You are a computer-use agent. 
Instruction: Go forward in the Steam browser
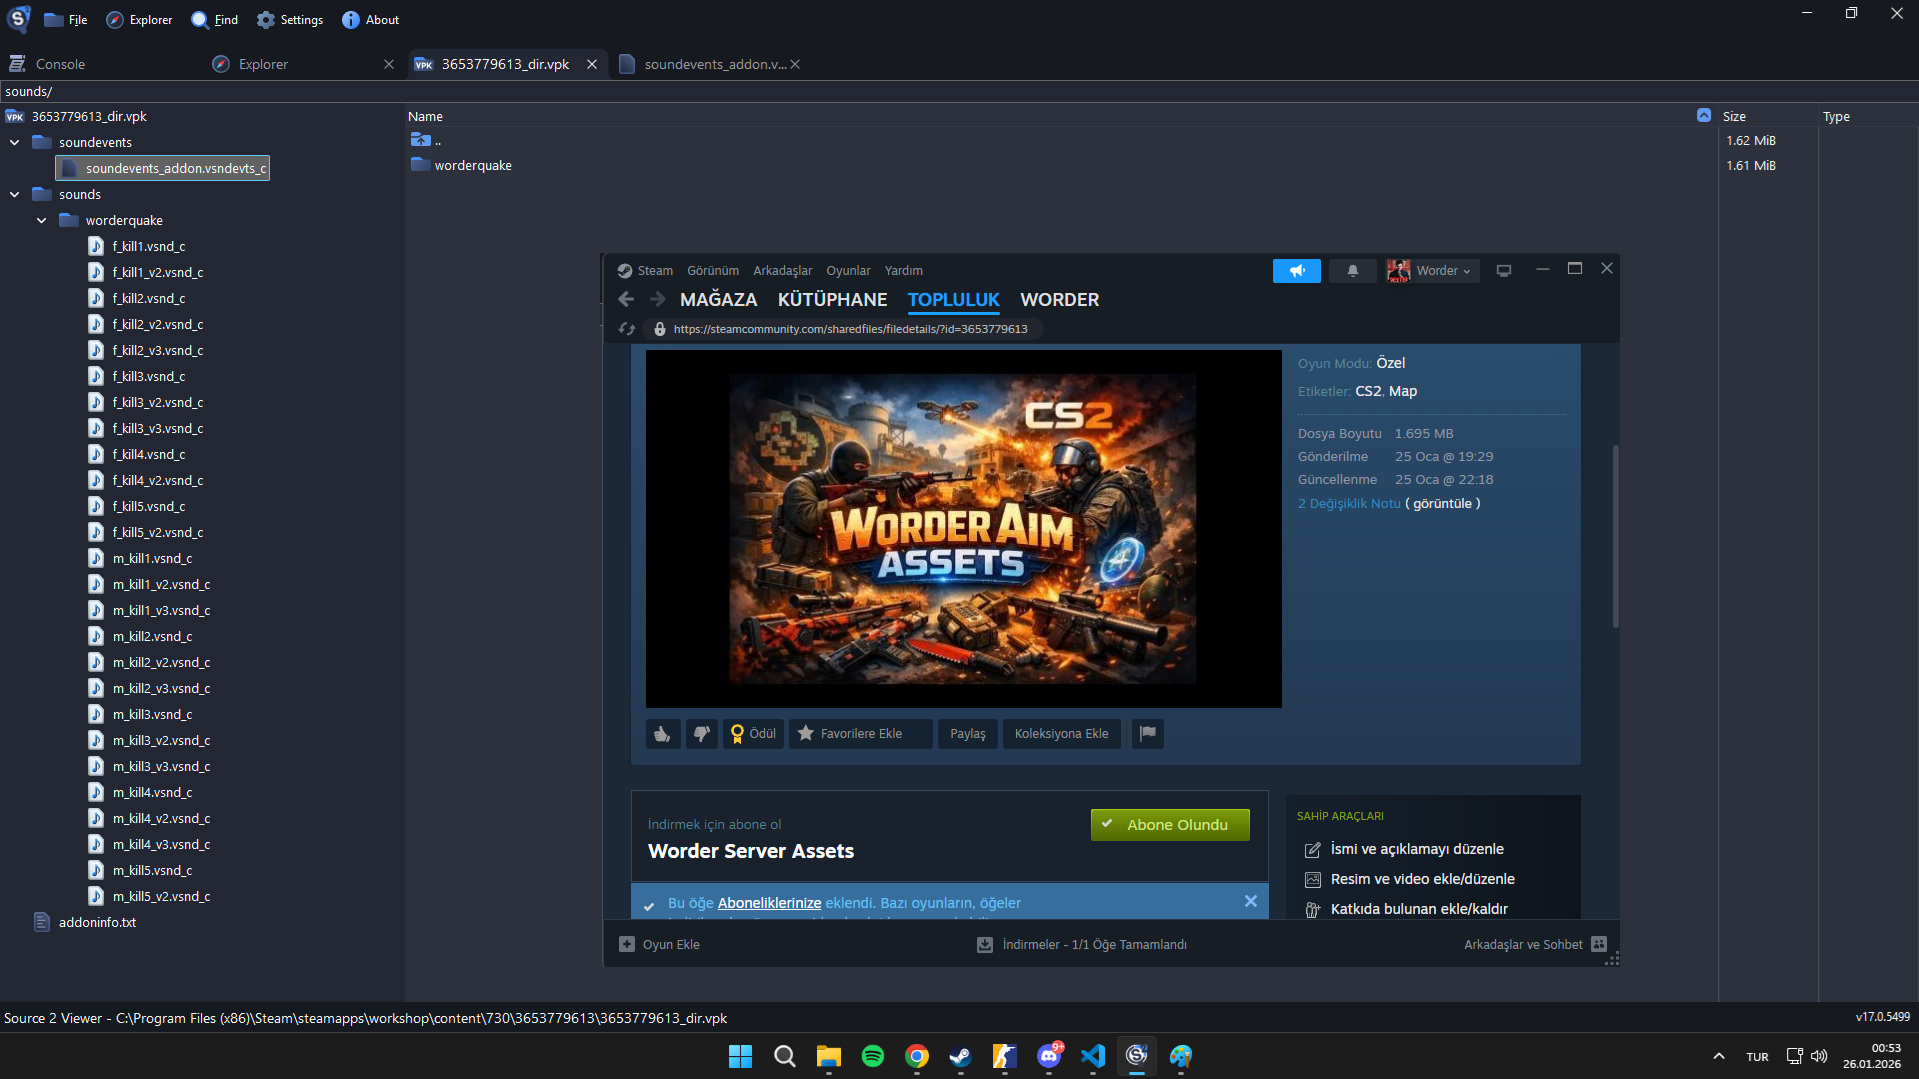coord(657,300)
